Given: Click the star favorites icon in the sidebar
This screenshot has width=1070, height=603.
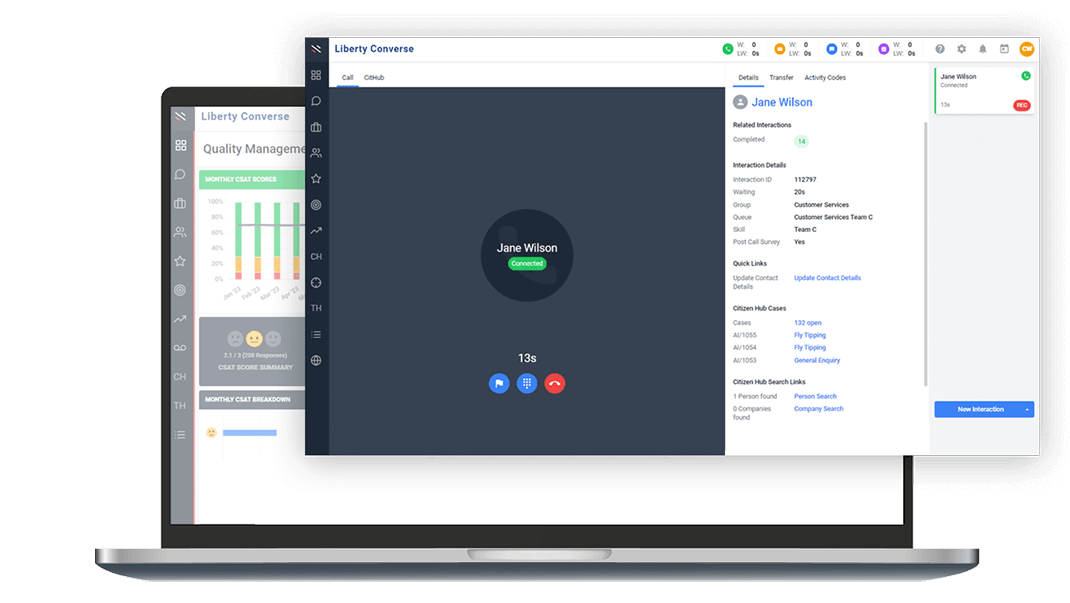Looking at the screenshot, I should (316, 179).
